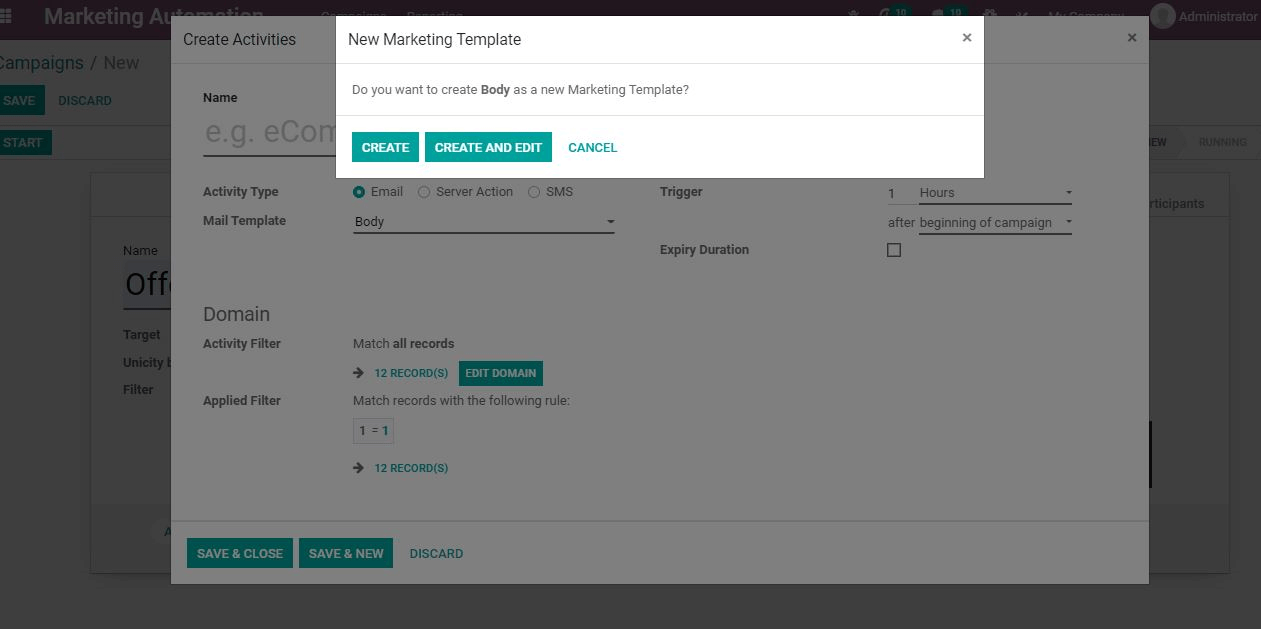Click the 'Match all records' text
This screenshot has height=629, width=1261.
click(x=404, y=343)
